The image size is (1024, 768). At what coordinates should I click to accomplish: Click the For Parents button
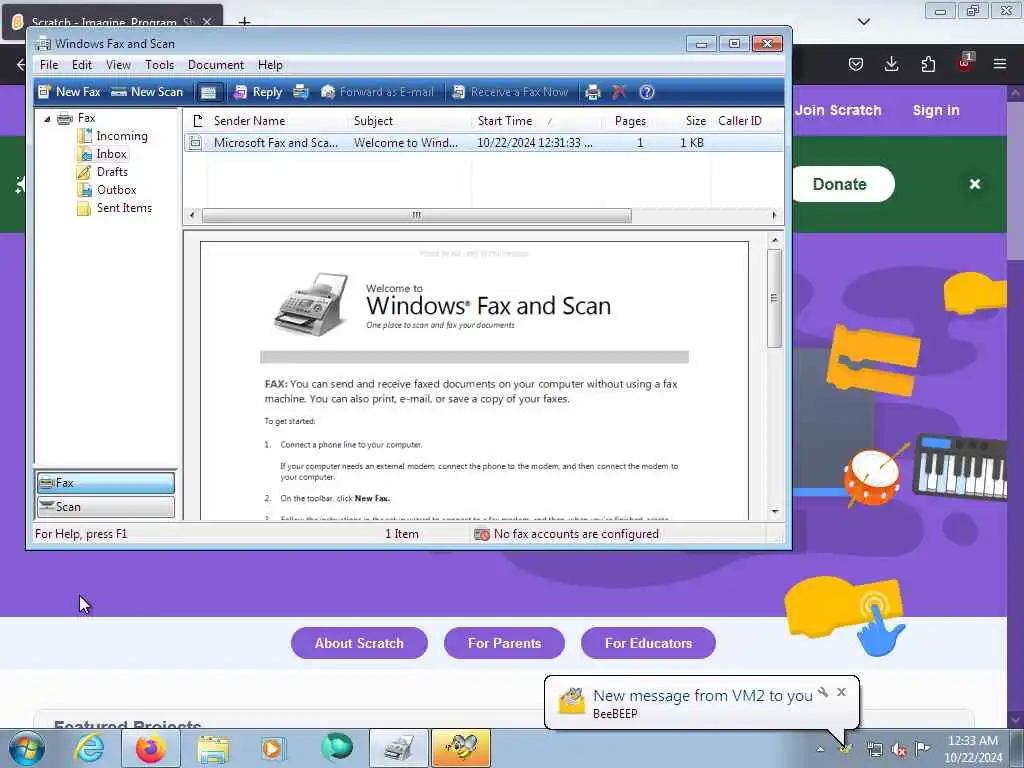click(504, 643)
